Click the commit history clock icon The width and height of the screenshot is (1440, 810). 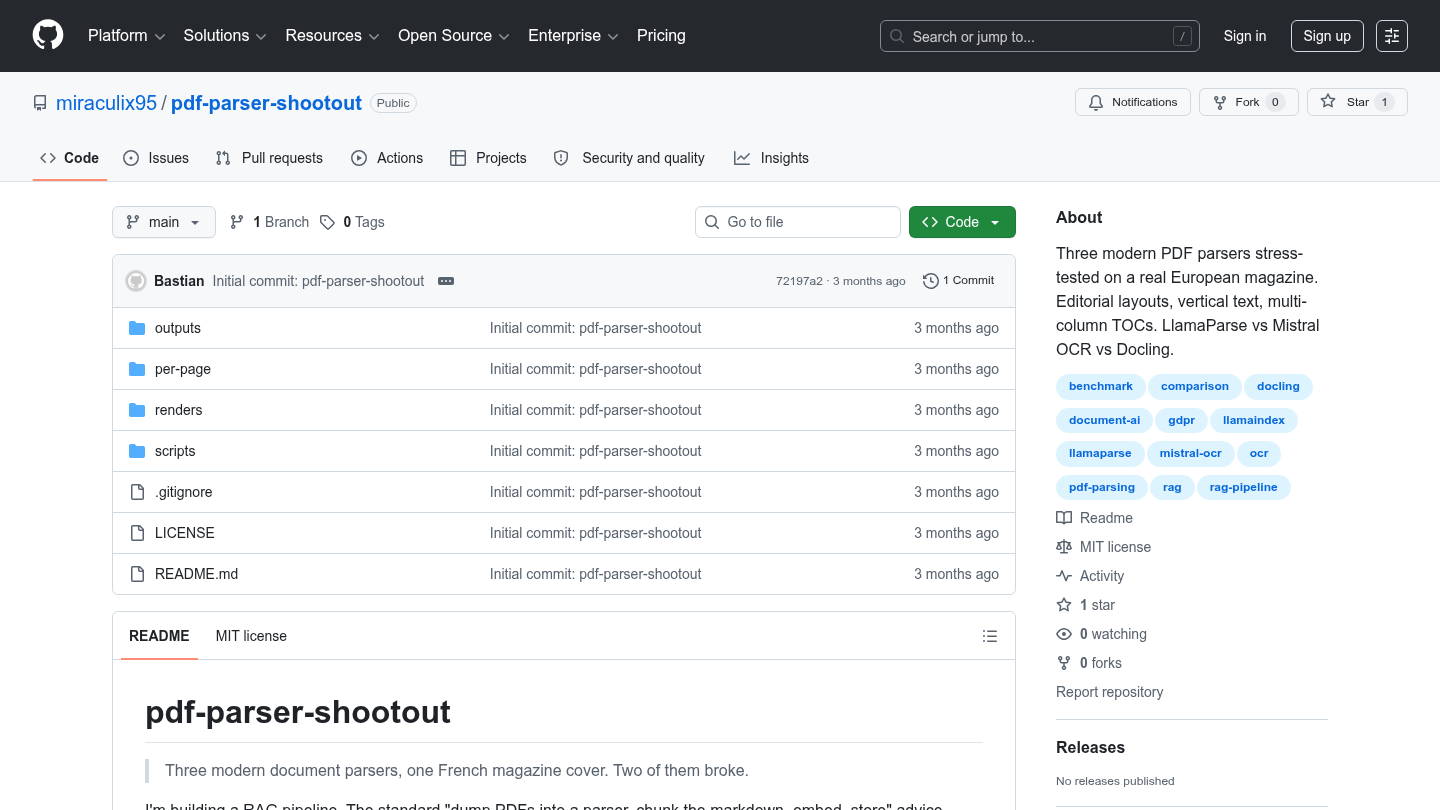pyautogui.click(x=930, y=281)
